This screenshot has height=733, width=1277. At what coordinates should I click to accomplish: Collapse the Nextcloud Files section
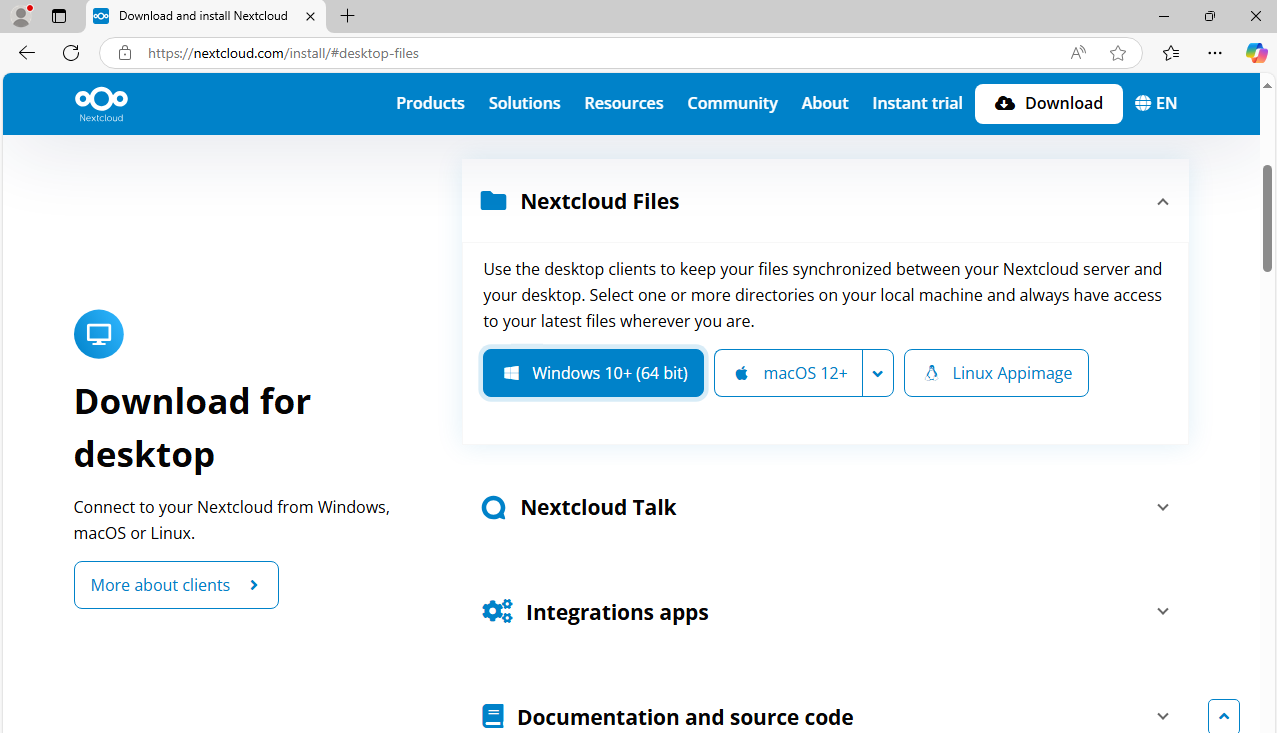point(1163,202)
